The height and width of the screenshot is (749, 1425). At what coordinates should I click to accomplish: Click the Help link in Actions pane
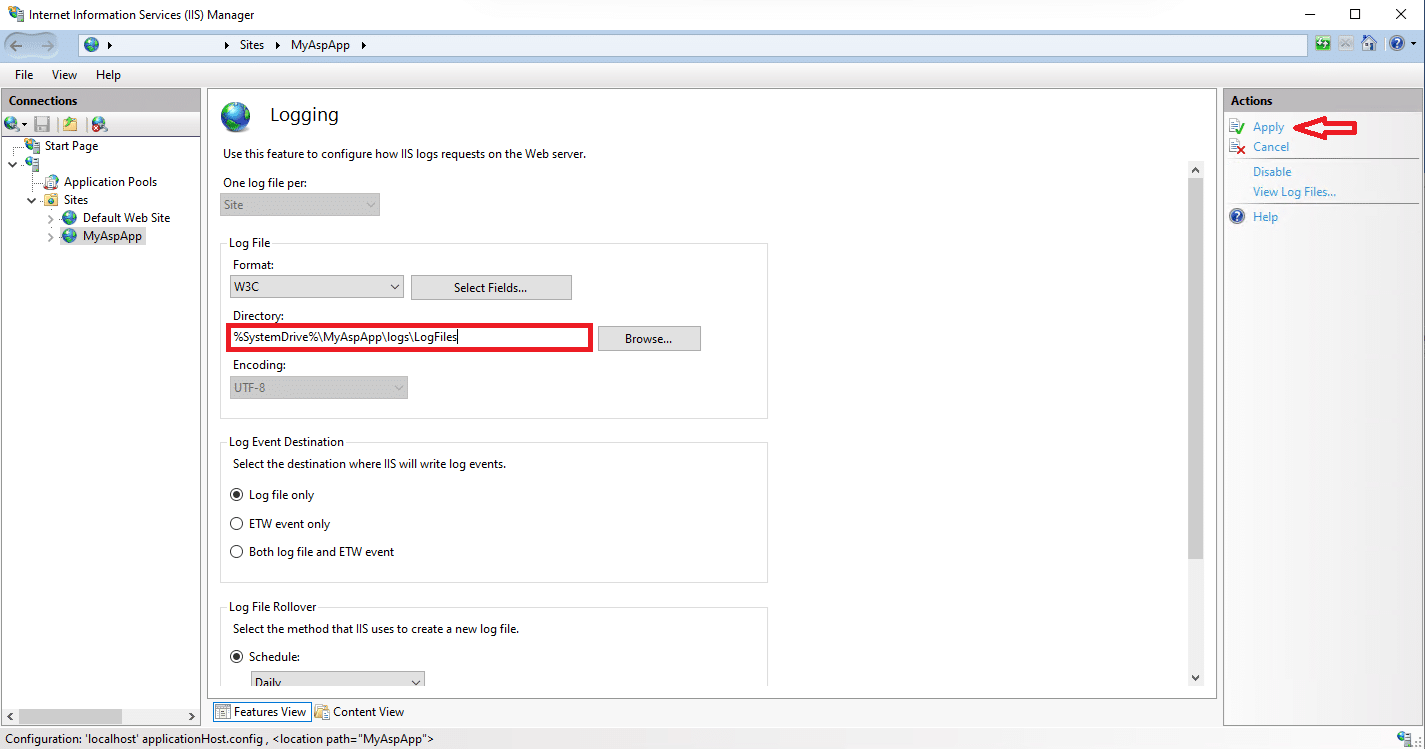[1265, 217]
